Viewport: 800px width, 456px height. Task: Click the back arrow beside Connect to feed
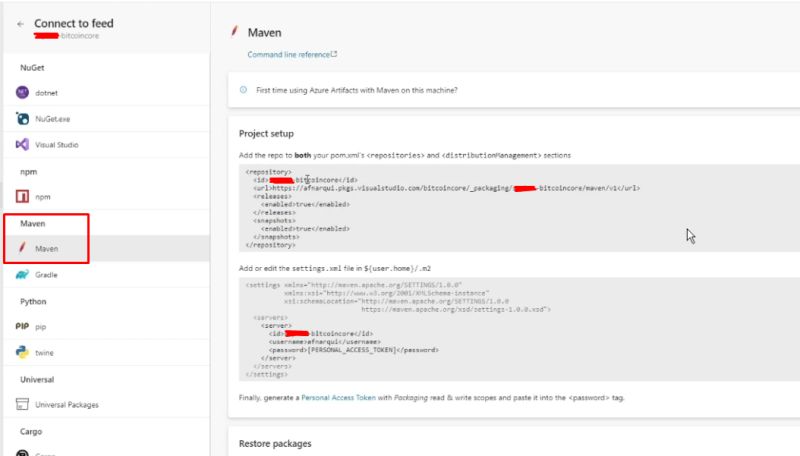(x=20, y=24)
